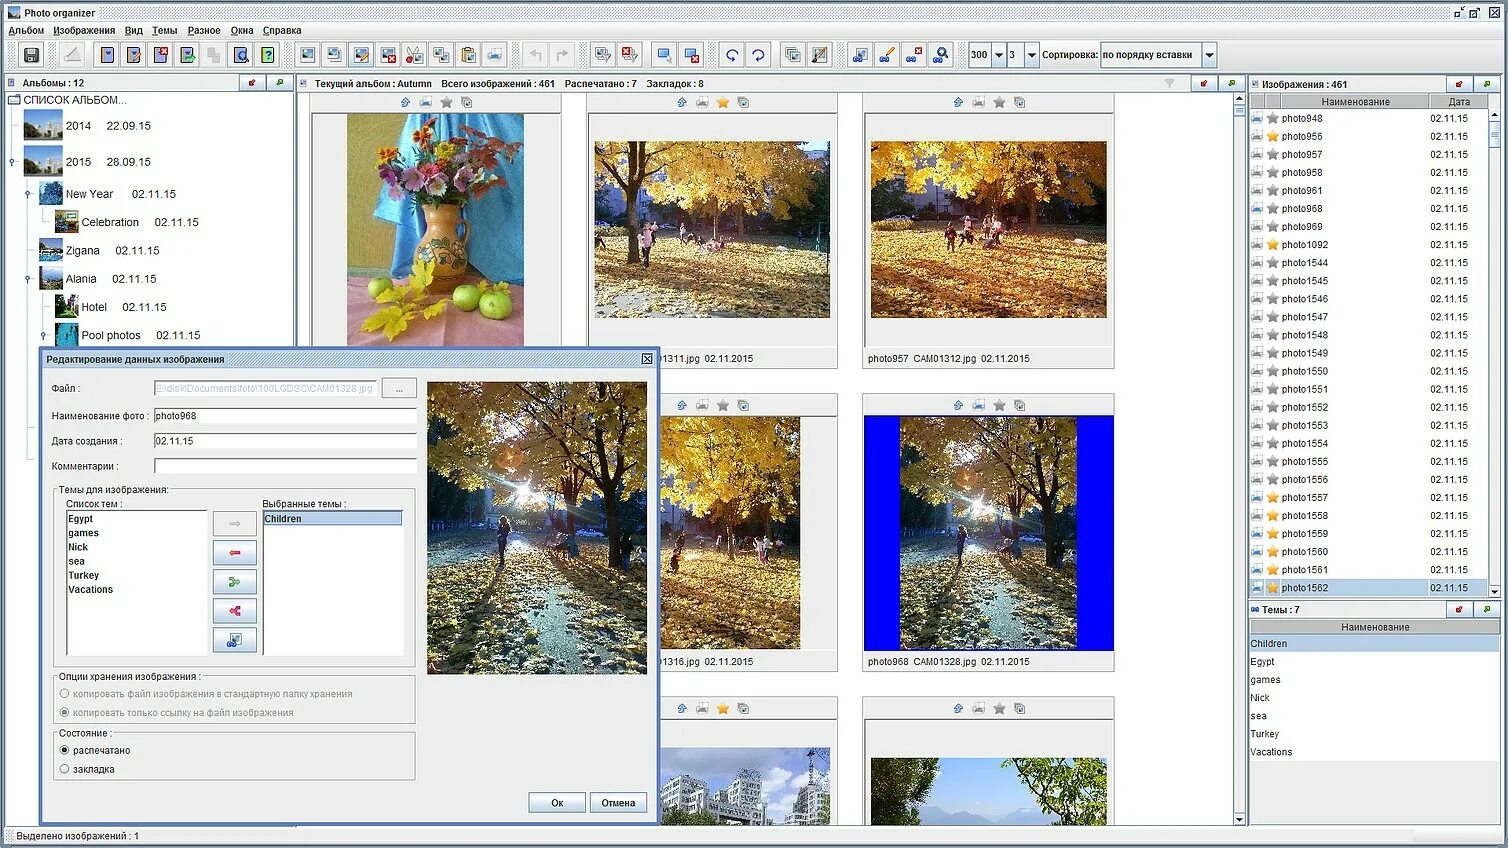Screen dimensions: 1508x848
Task: Click the album search magnifier icon
Action: tap(241, 55)
